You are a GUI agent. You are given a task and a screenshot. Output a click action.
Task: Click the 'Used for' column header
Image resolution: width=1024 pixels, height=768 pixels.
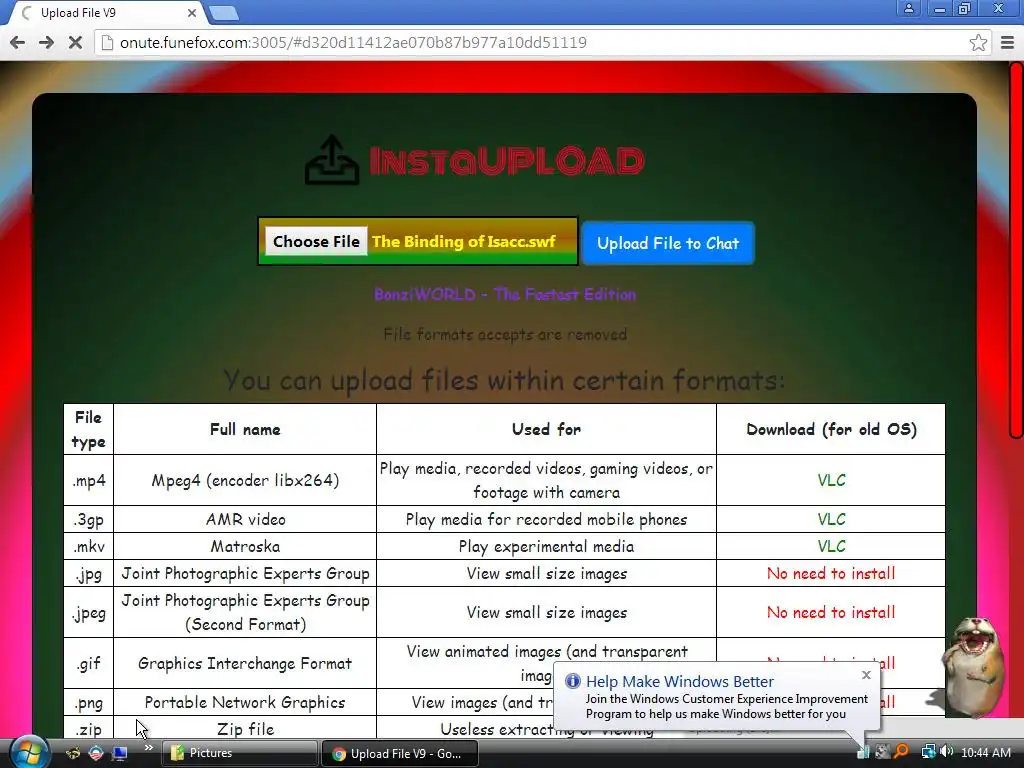546,430
